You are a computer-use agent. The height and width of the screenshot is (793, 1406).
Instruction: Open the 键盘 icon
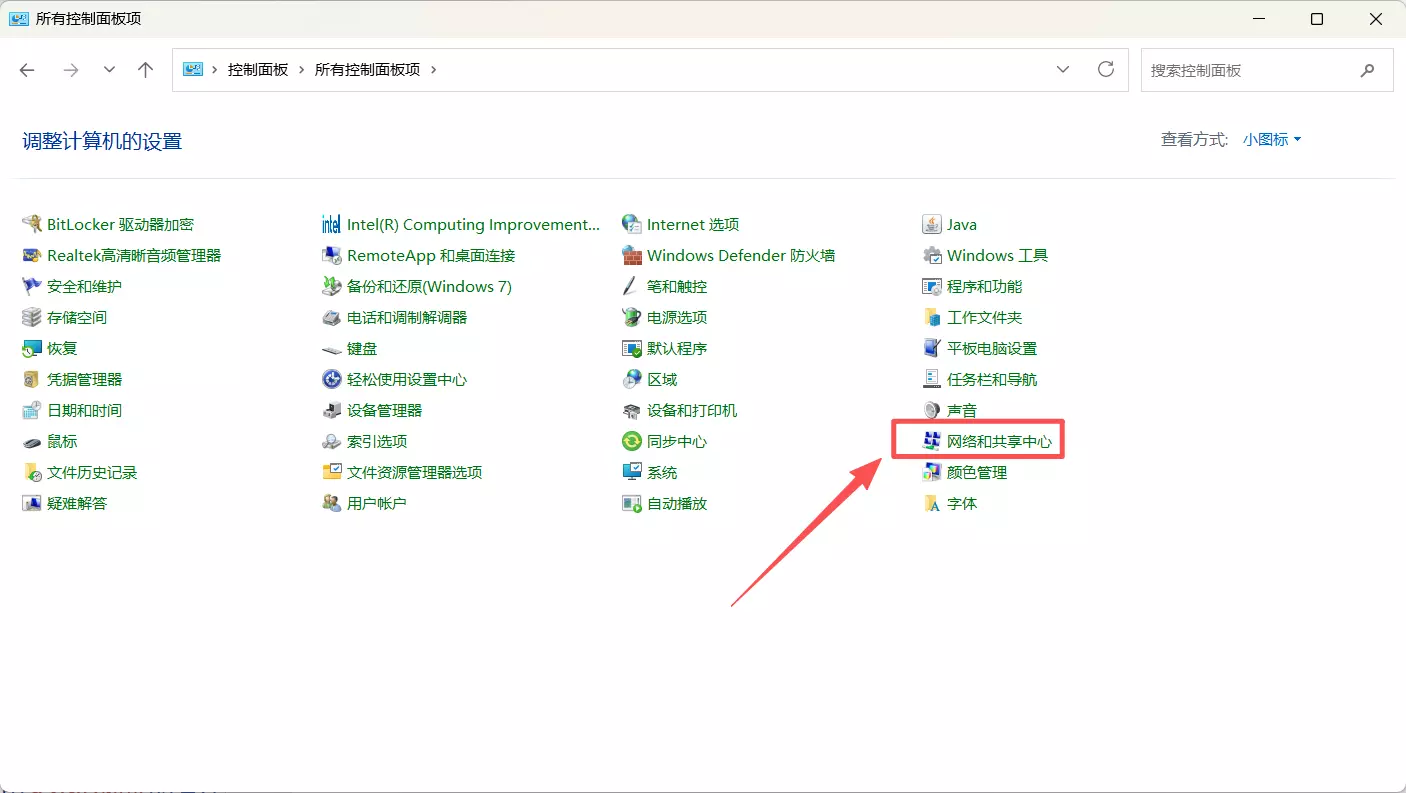pyautogui.click(x=331, y=348)
